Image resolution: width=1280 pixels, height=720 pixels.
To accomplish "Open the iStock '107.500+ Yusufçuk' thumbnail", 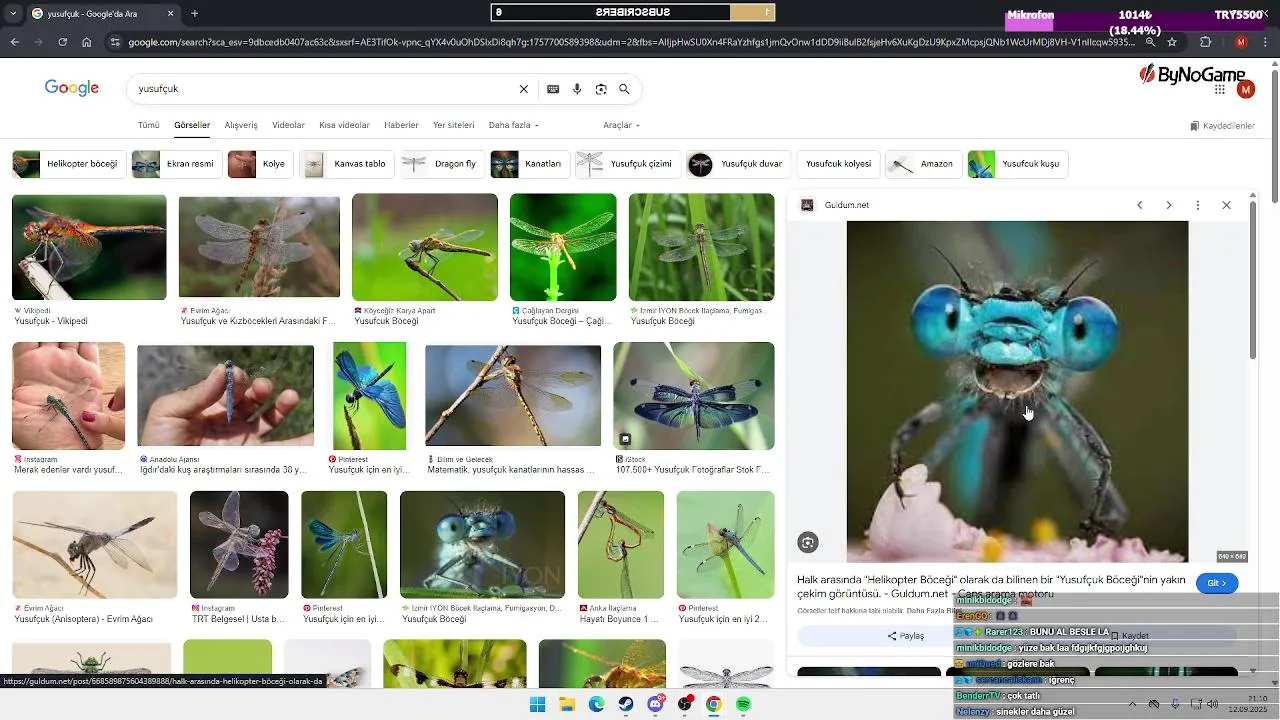I will coord(693,395).
